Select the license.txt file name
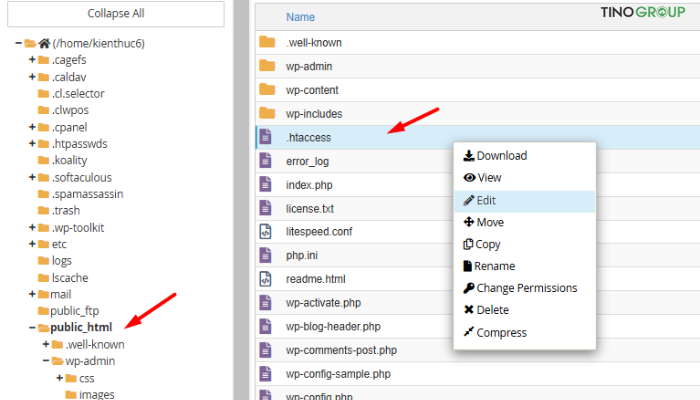Screen dimensions: 700x400 tap(310, 208)
